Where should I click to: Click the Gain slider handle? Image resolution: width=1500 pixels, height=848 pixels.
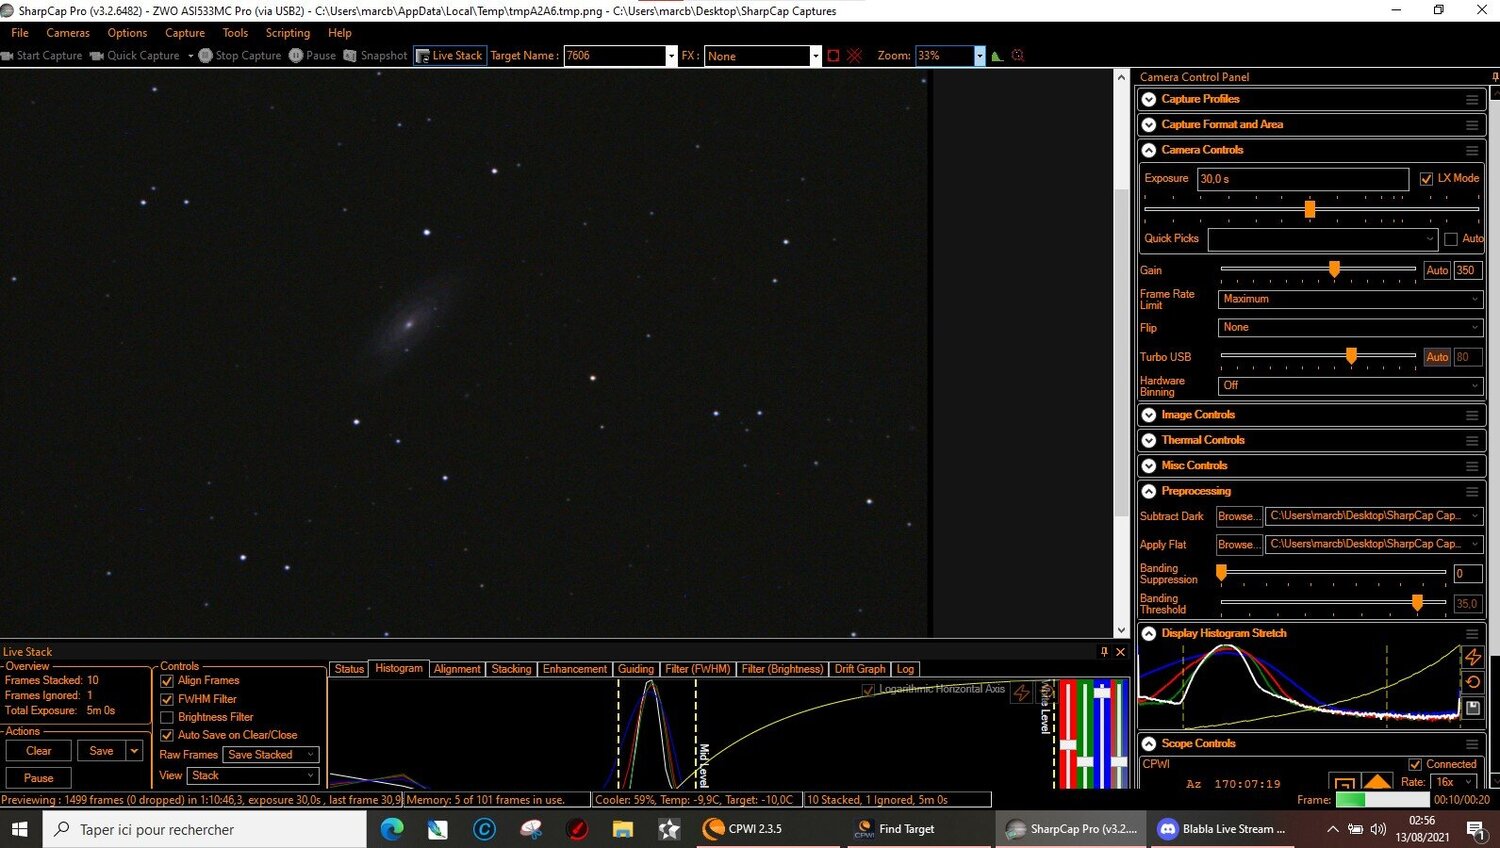click(1334, 269)
